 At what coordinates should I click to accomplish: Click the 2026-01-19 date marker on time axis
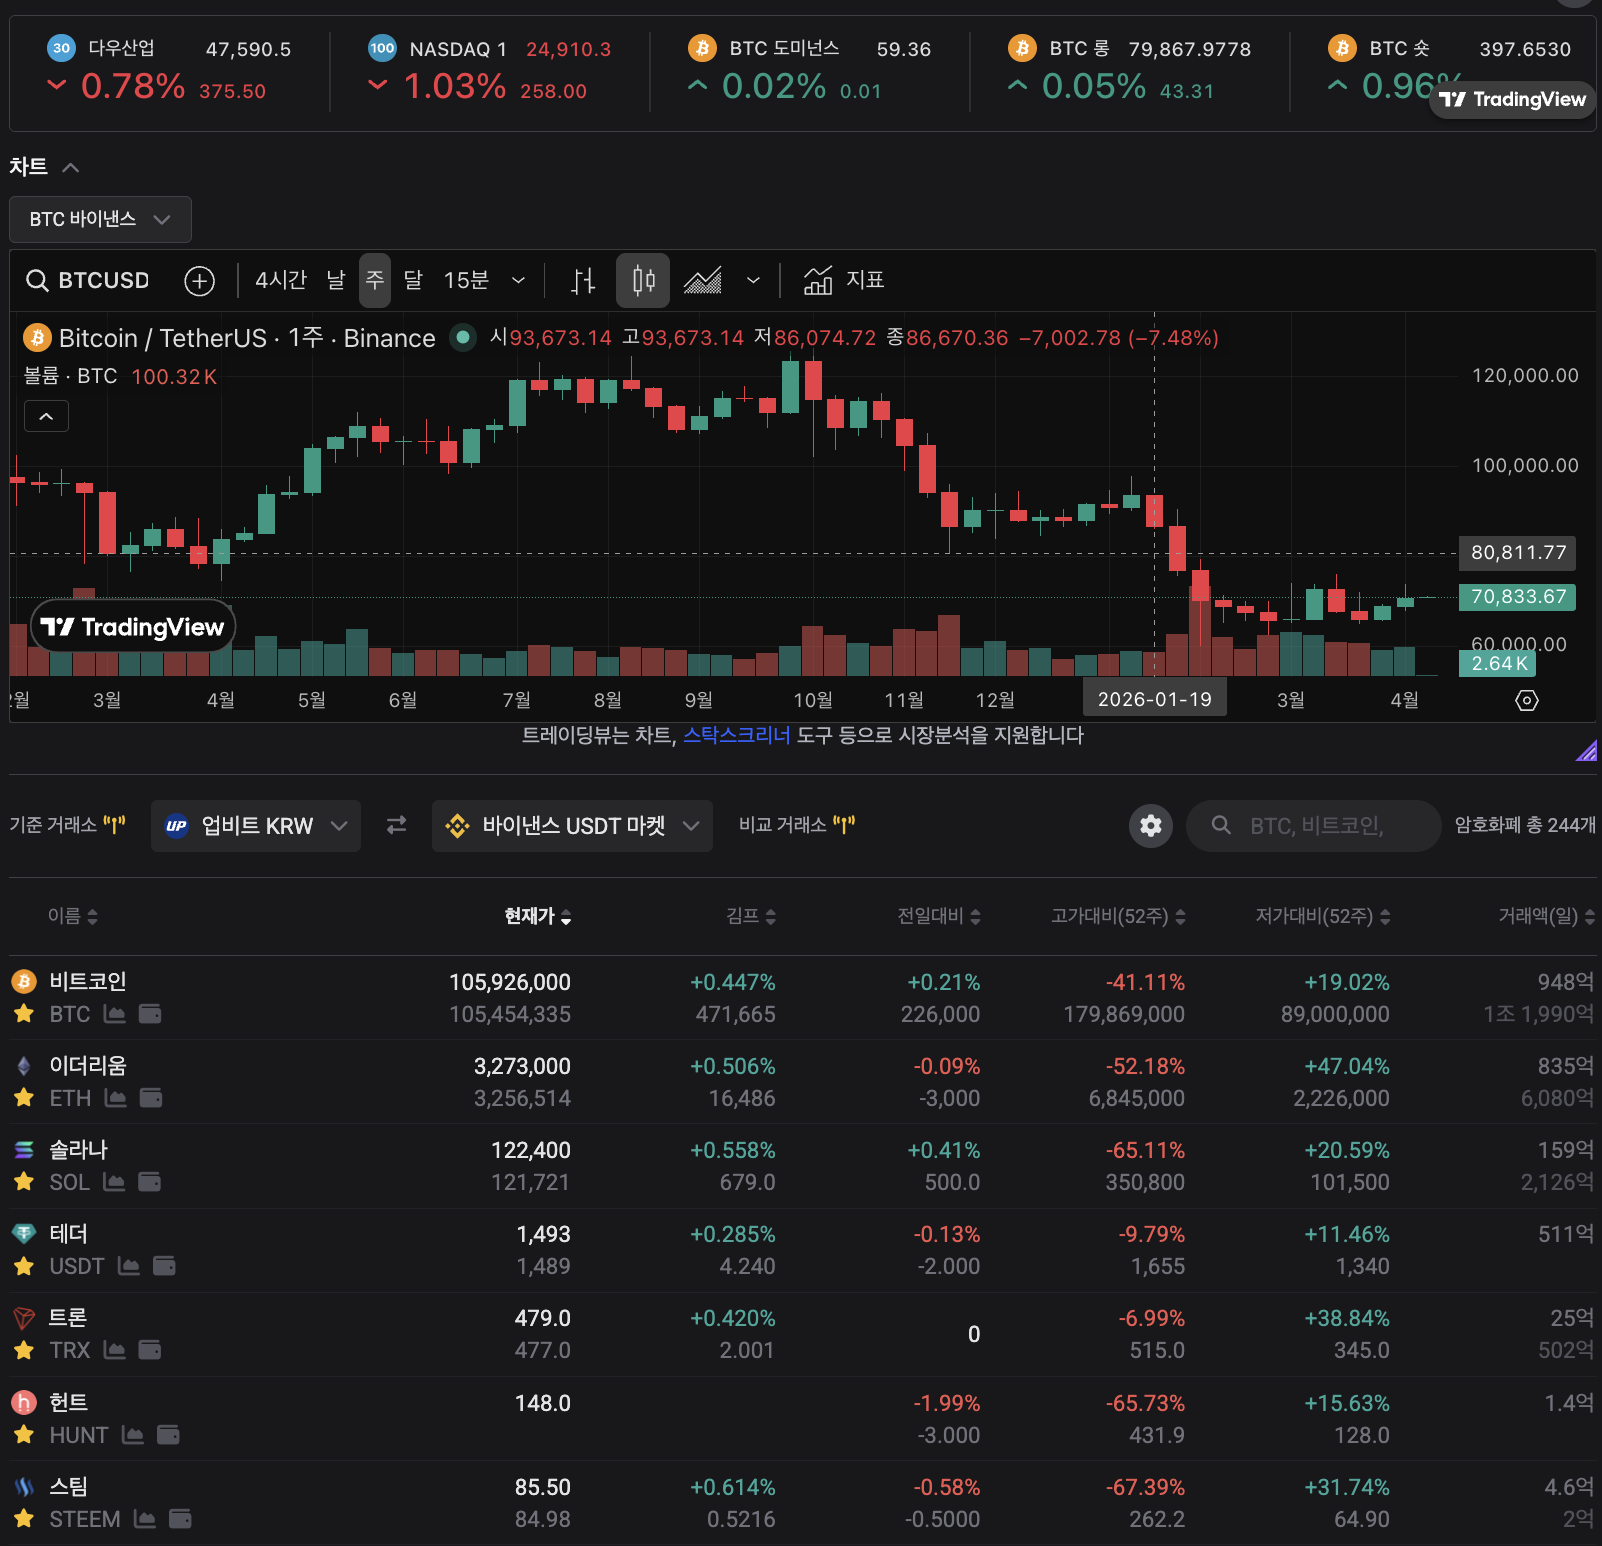(1155, 699)
